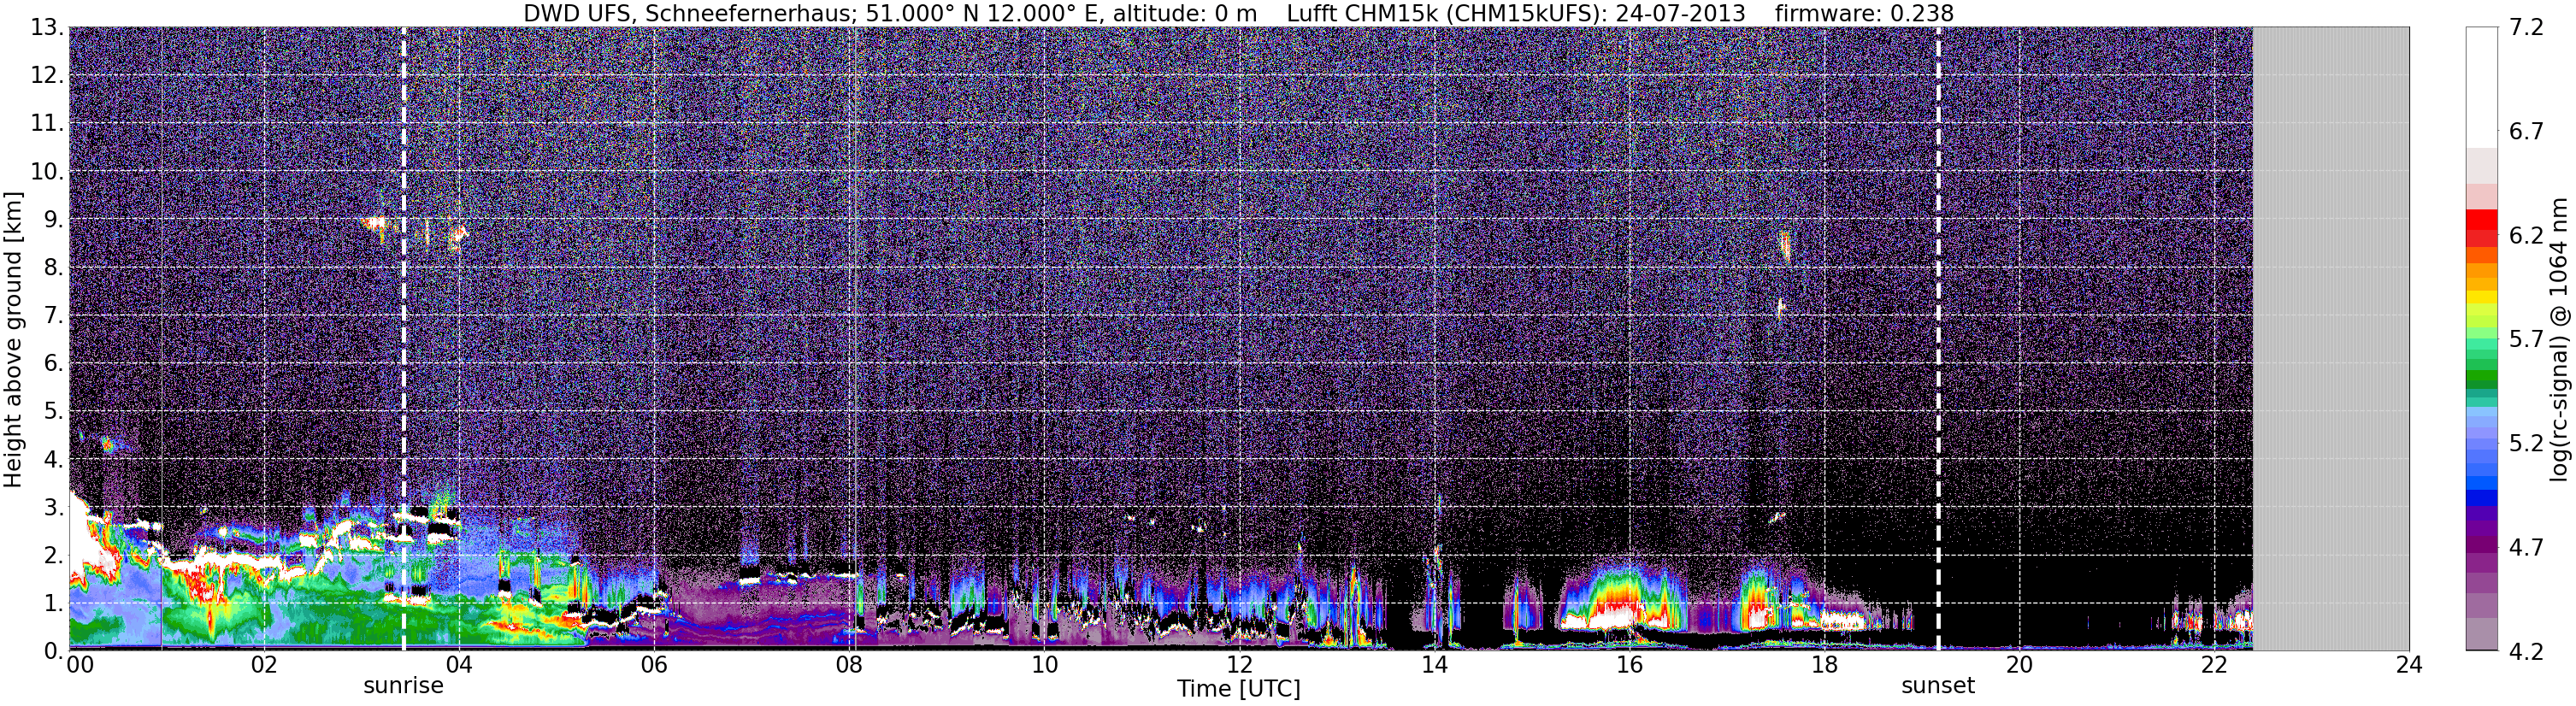The height and width of the screenshot is (706, 2576).
Task: Click the yellow band of the colorbar
Action: tap(2481, 297)
